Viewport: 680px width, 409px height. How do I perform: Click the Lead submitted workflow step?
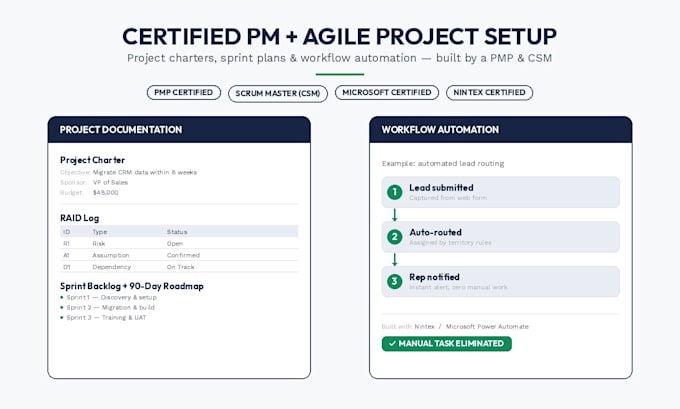pyautogui.click(x=501, y=192)
